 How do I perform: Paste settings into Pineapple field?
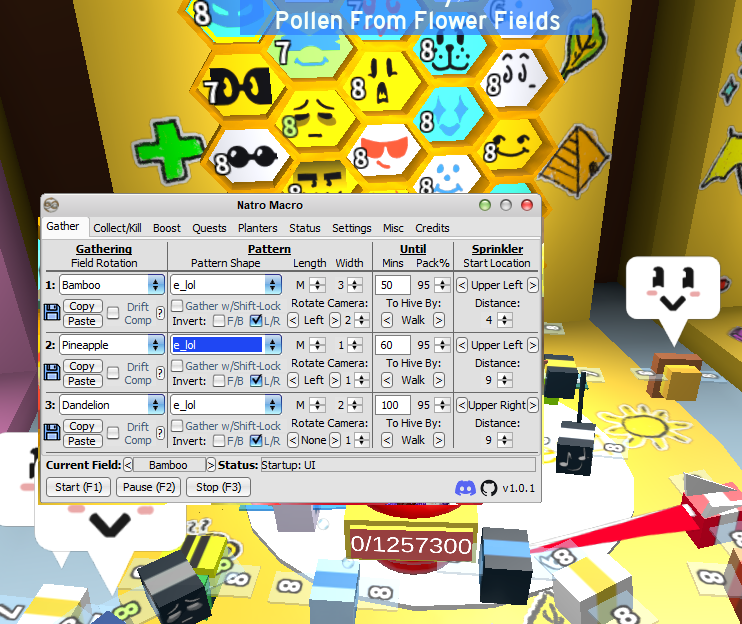82,381
